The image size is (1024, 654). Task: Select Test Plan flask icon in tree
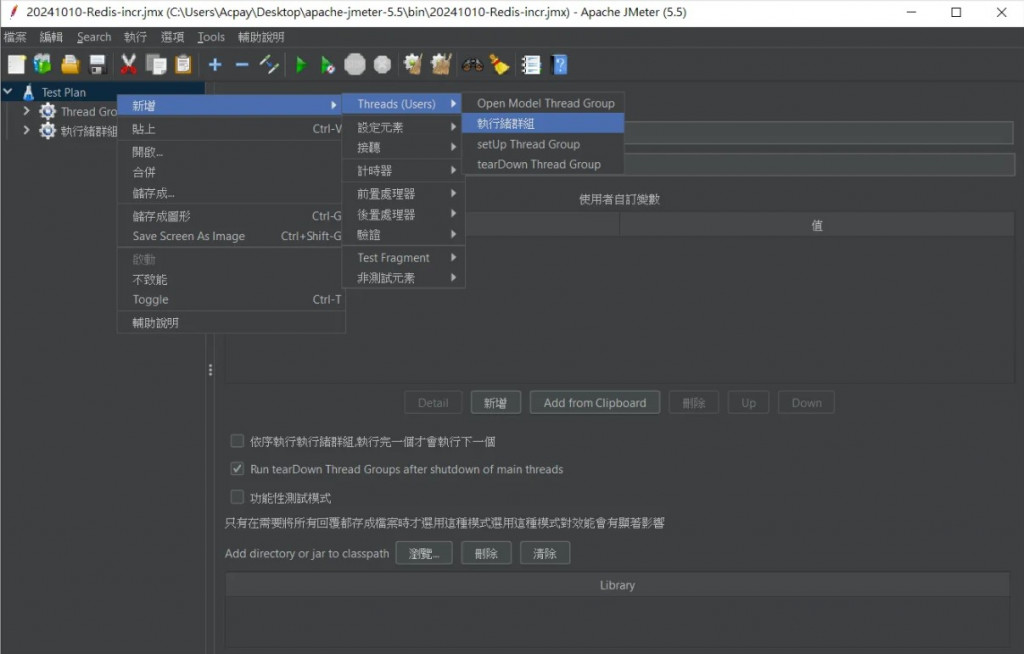click(28, 92)
